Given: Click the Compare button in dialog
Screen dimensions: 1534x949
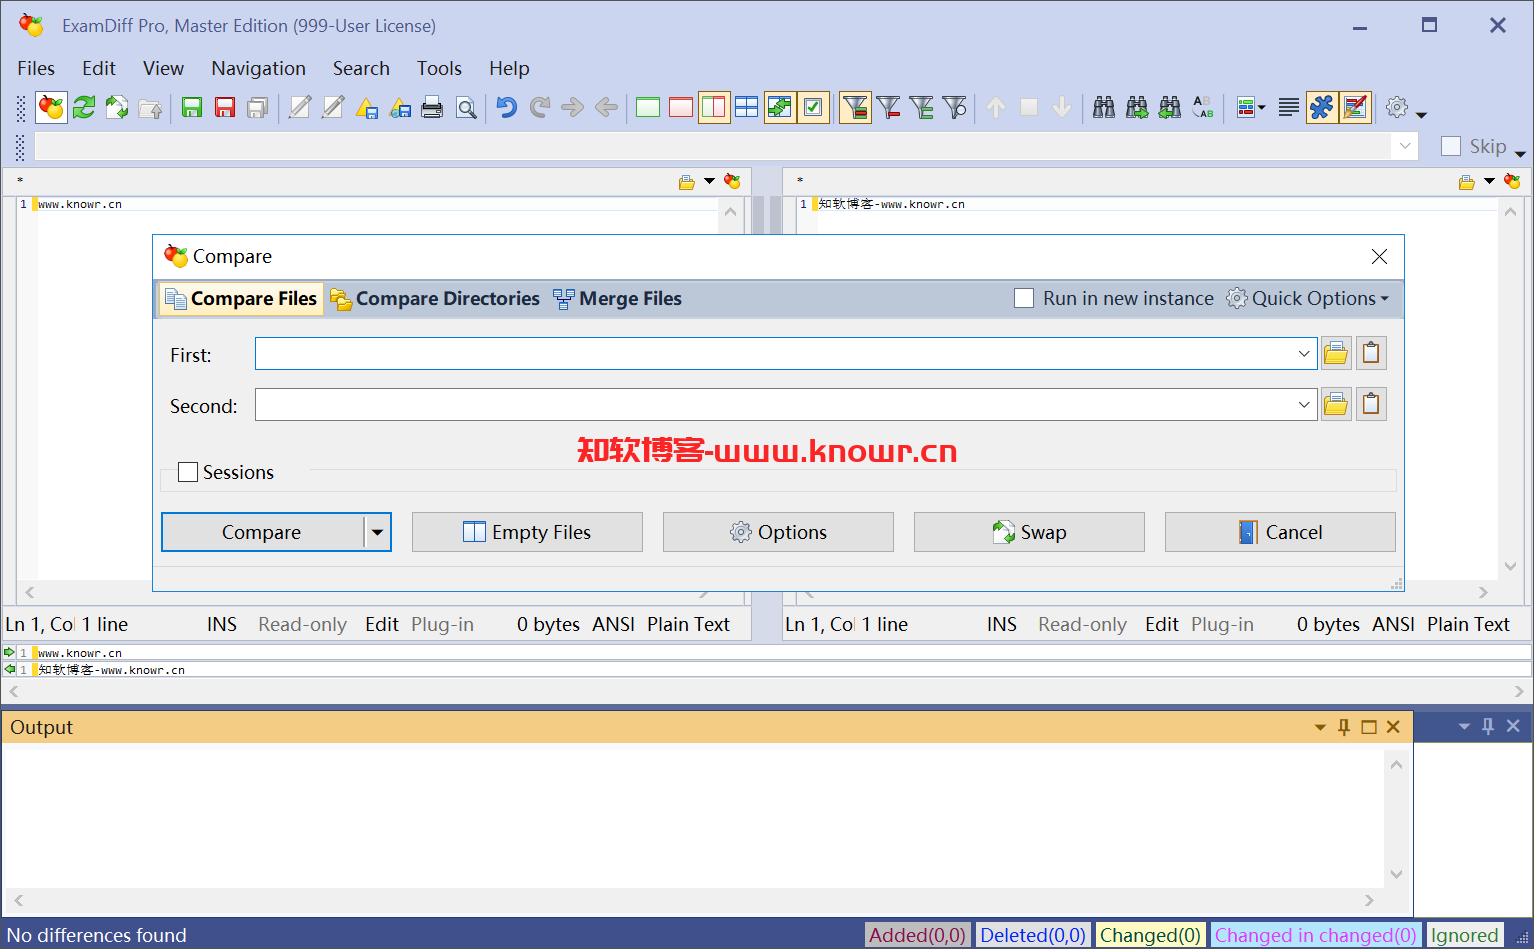Looking at the screenshot, I should point(262,532).
